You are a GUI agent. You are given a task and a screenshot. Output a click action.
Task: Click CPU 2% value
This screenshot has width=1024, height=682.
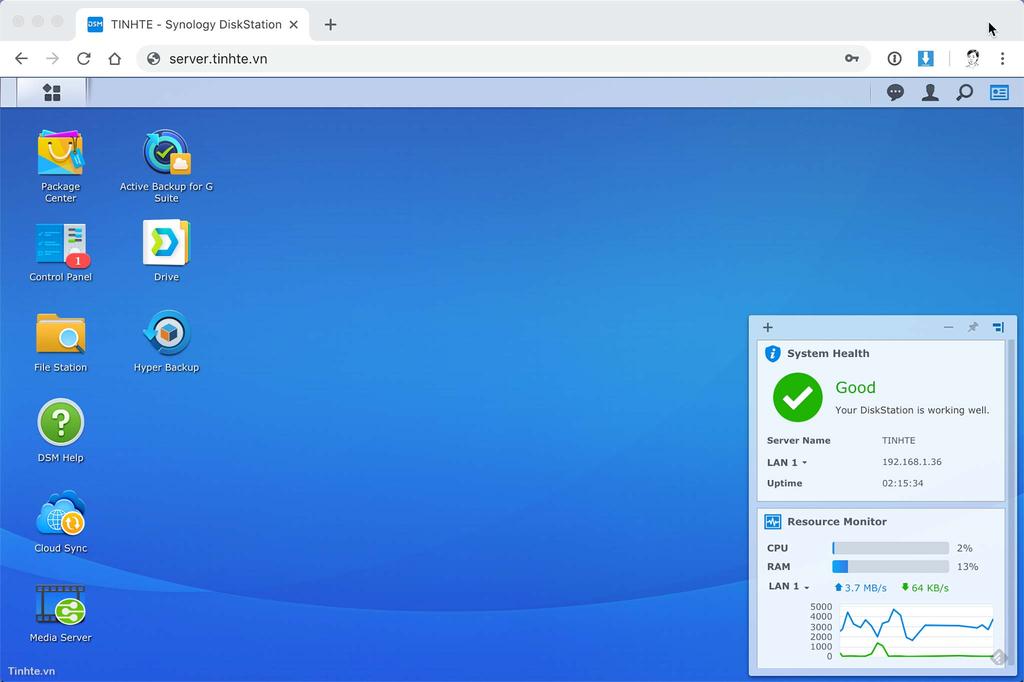tap(965, 548)
